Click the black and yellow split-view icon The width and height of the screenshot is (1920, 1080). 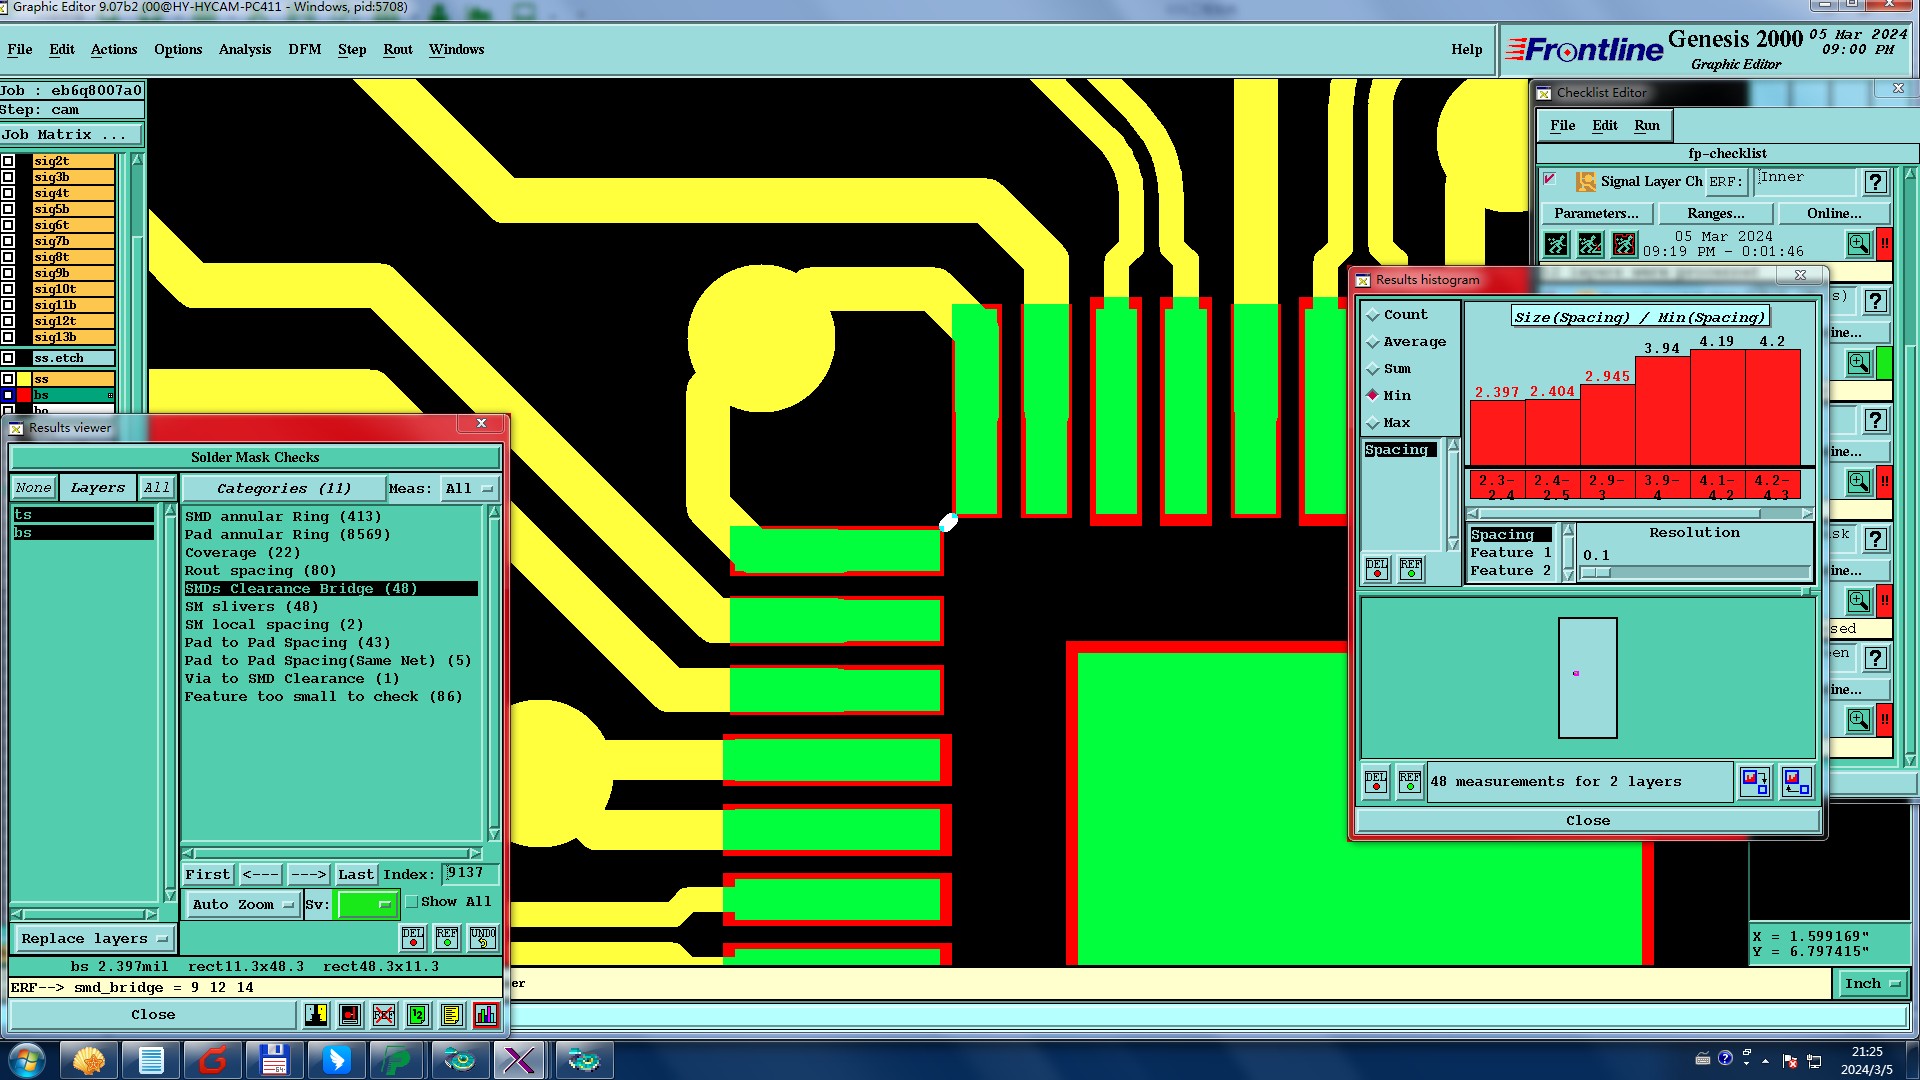pyautogui.click(x=316, y=1015)
